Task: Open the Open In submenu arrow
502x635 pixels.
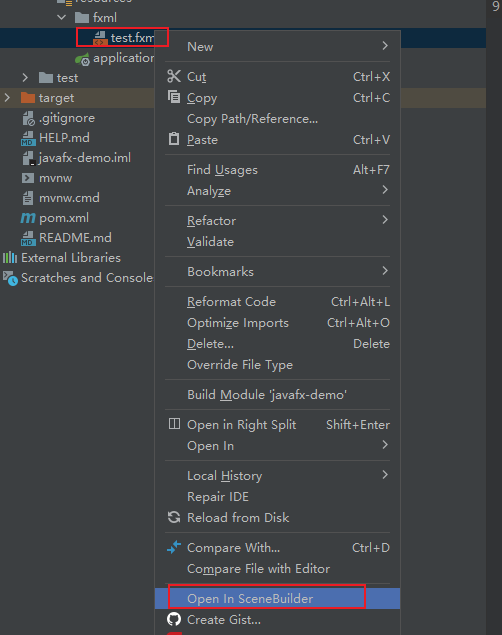Action: tap(385, 445)
